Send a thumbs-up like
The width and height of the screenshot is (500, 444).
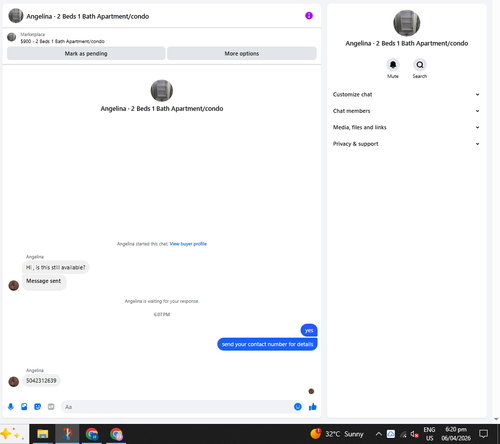(x=313, y=407)
